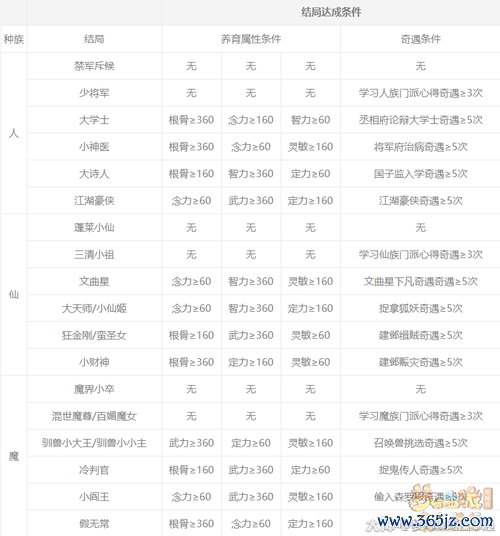Click the 结局达成条件 header cell

point(331,12)
